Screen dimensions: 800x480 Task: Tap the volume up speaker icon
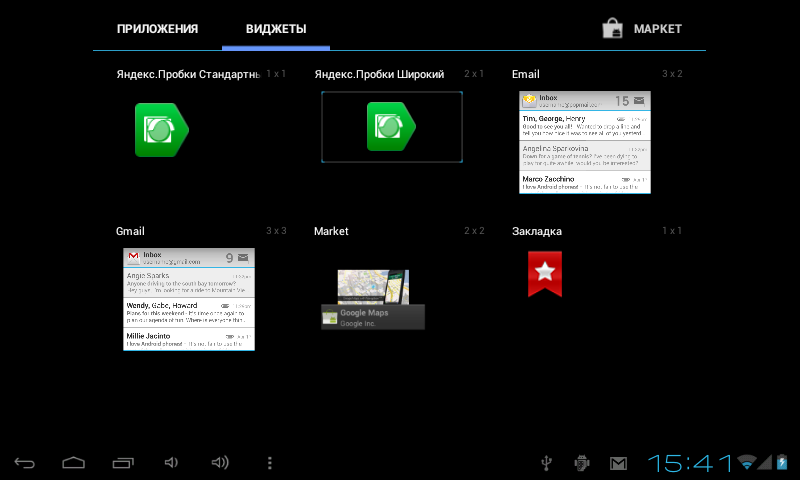point(220,462)
